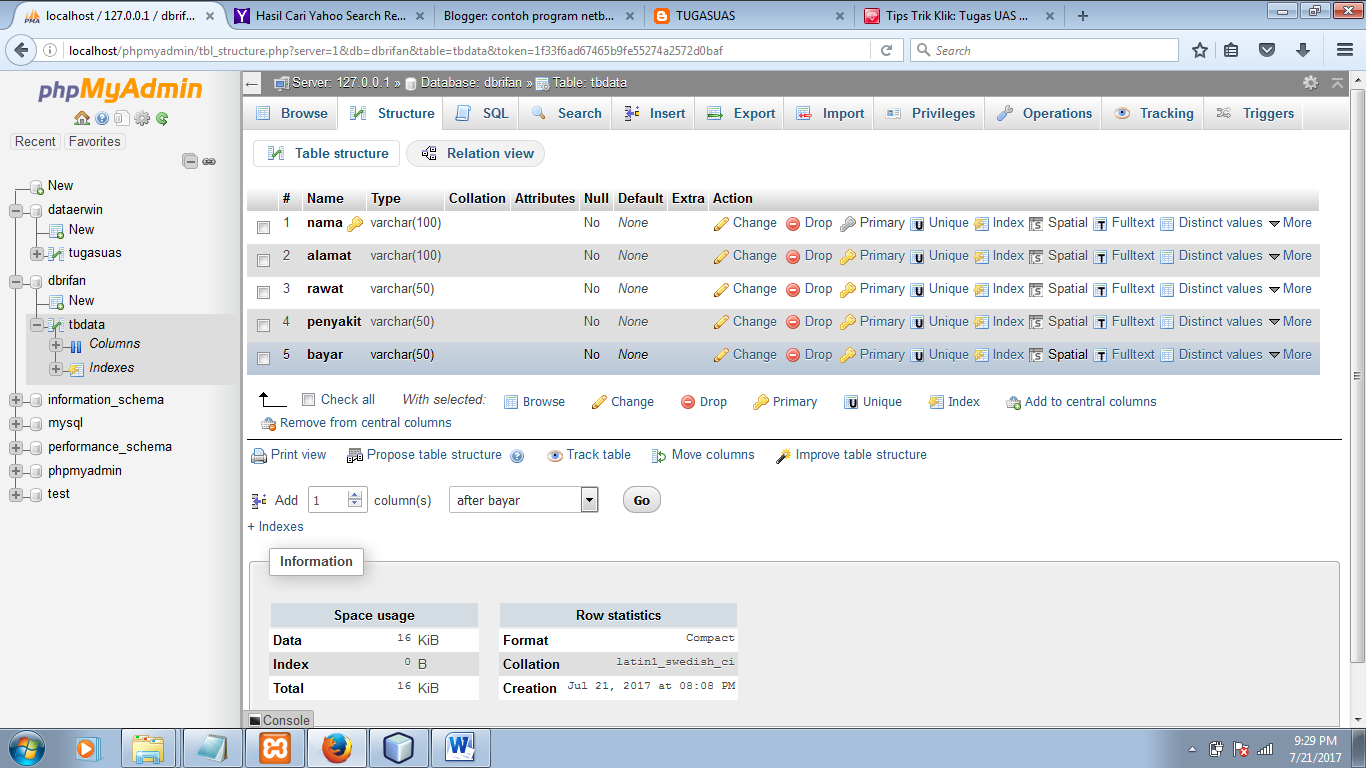1366x768 pixels.
Task: Expand the mysql database tree node
Action: [x=15, y=422]
